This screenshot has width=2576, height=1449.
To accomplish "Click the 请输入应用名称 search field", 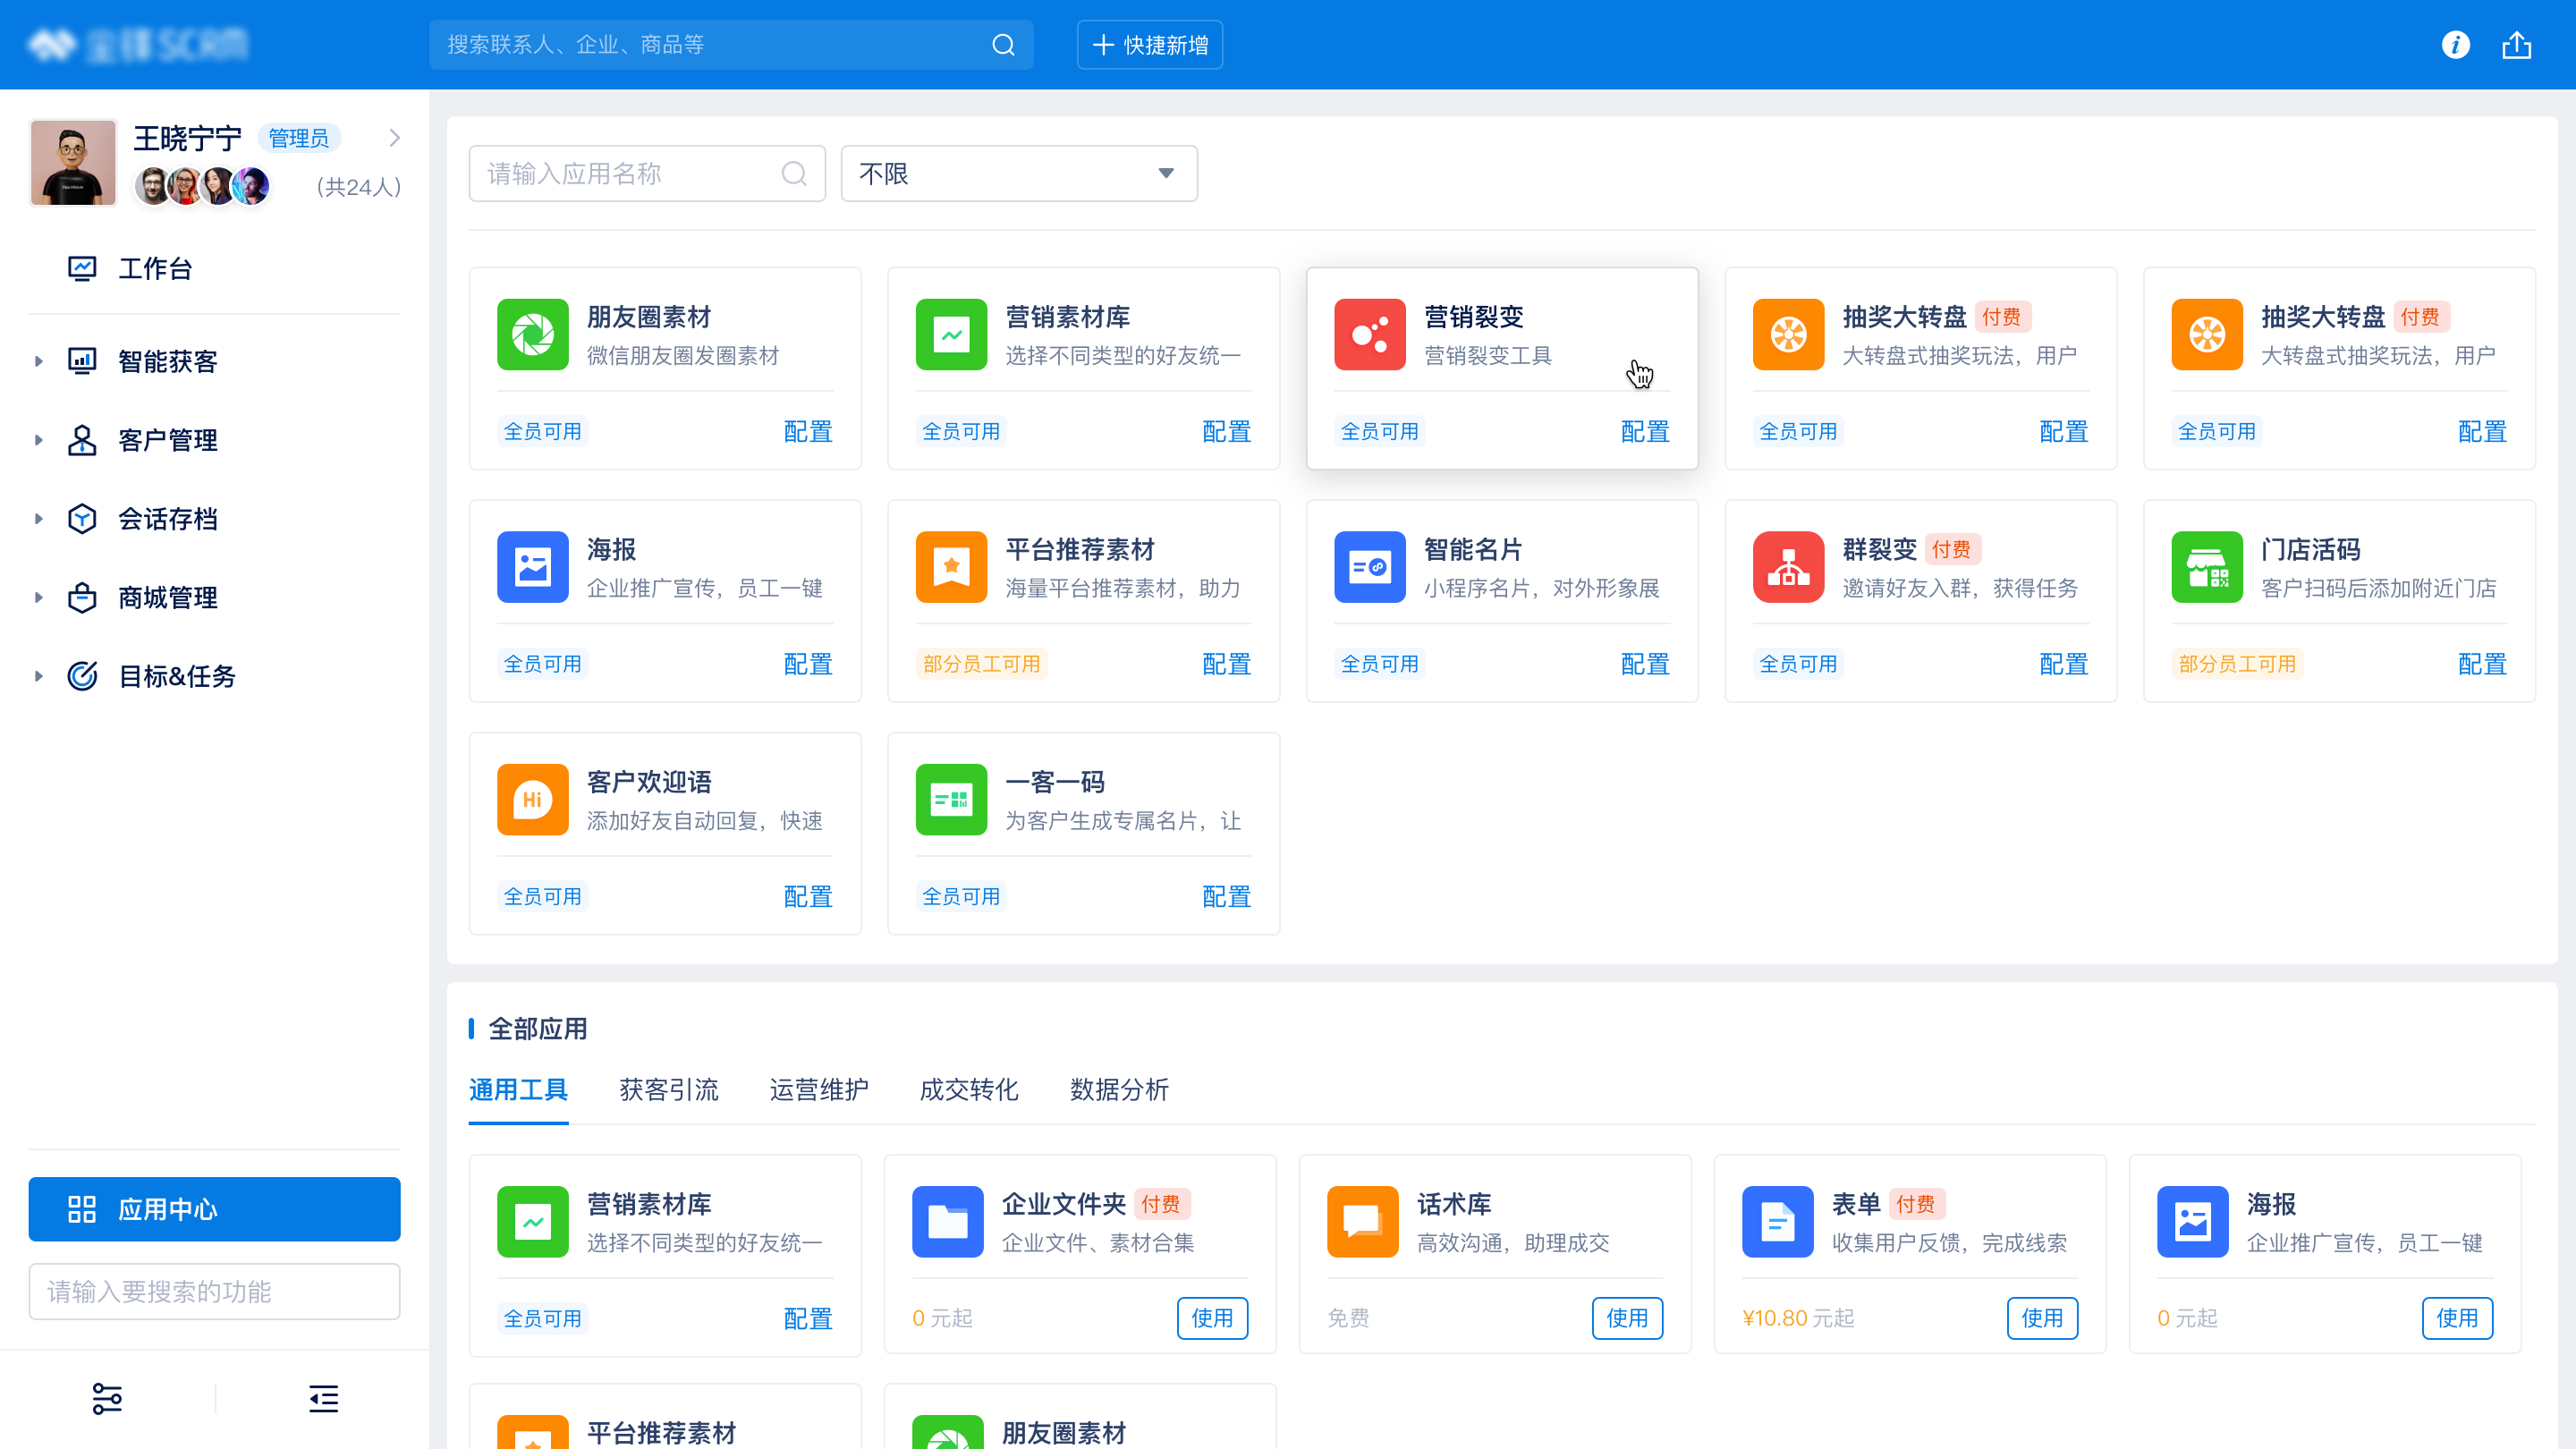I will [x=630, y=173].
